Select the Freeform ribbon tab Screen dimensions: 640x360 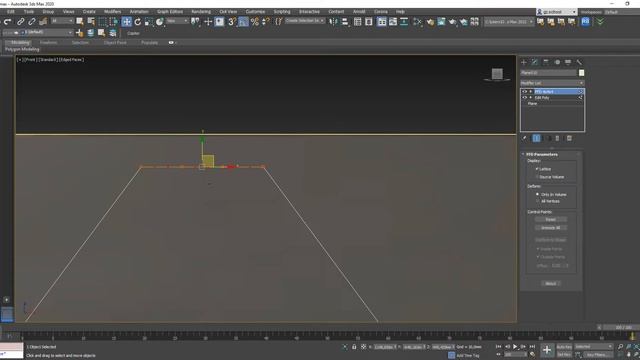(x=48, y=42)
